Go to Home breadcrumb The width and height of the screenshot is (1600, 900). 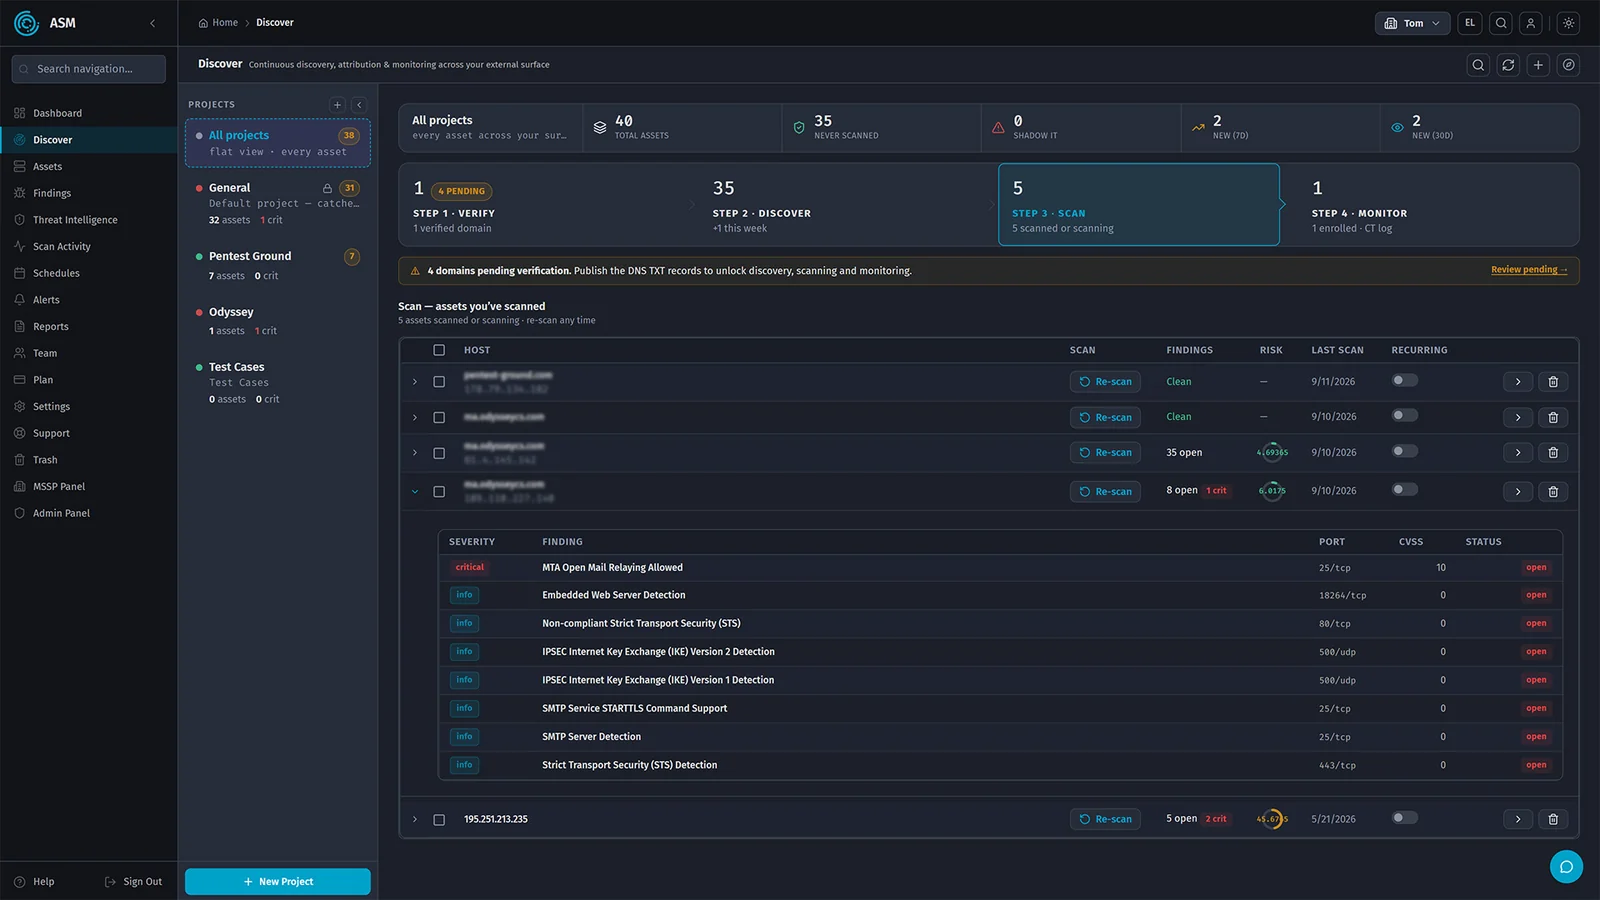(218, 23)
